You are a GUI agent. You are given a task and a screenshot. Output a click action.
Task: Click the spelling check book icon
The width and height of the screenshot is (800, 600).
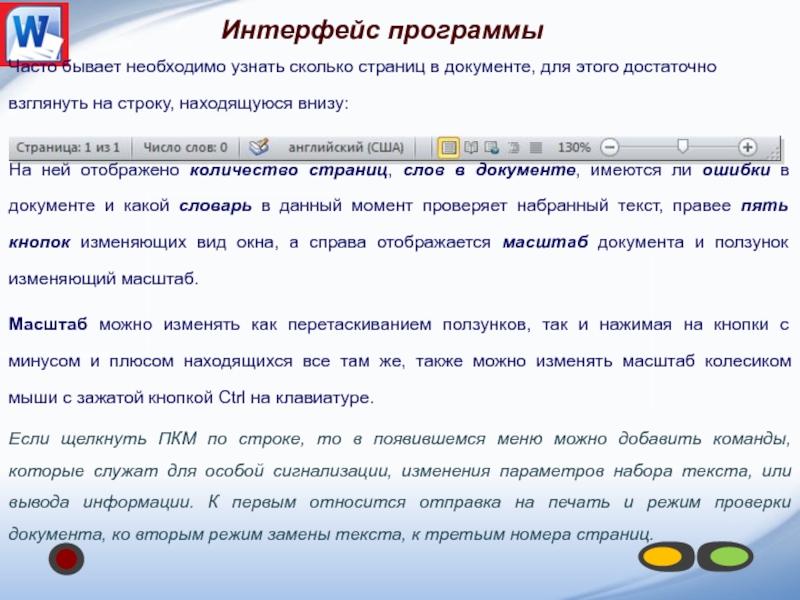259,147
